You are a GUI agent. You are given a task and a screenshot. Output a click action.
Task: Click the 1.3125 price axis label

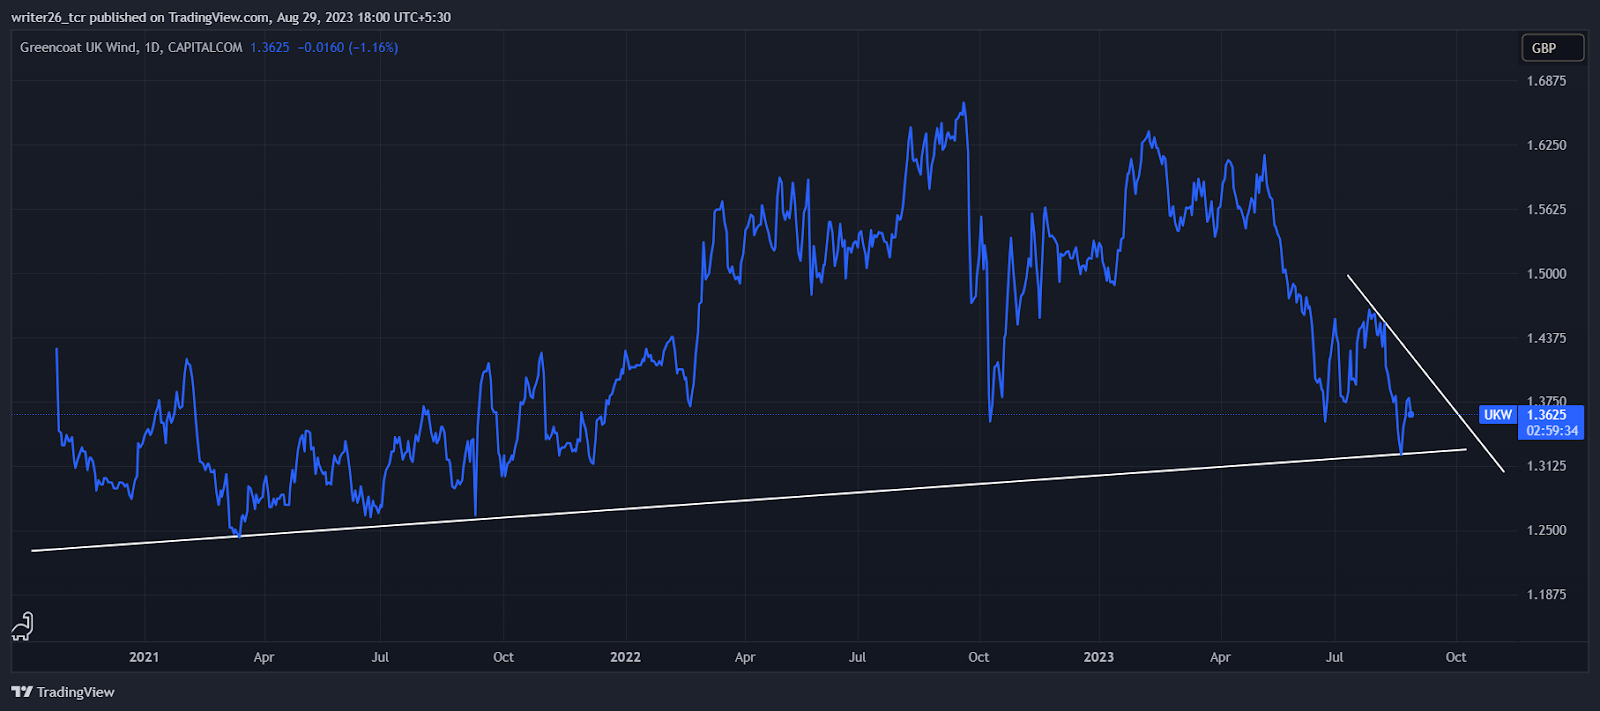(x=1546, y=466)
